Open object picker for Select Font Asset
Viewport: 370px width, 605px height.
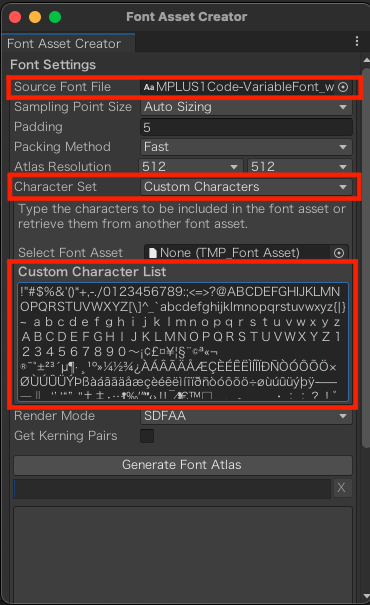point(339,253)
